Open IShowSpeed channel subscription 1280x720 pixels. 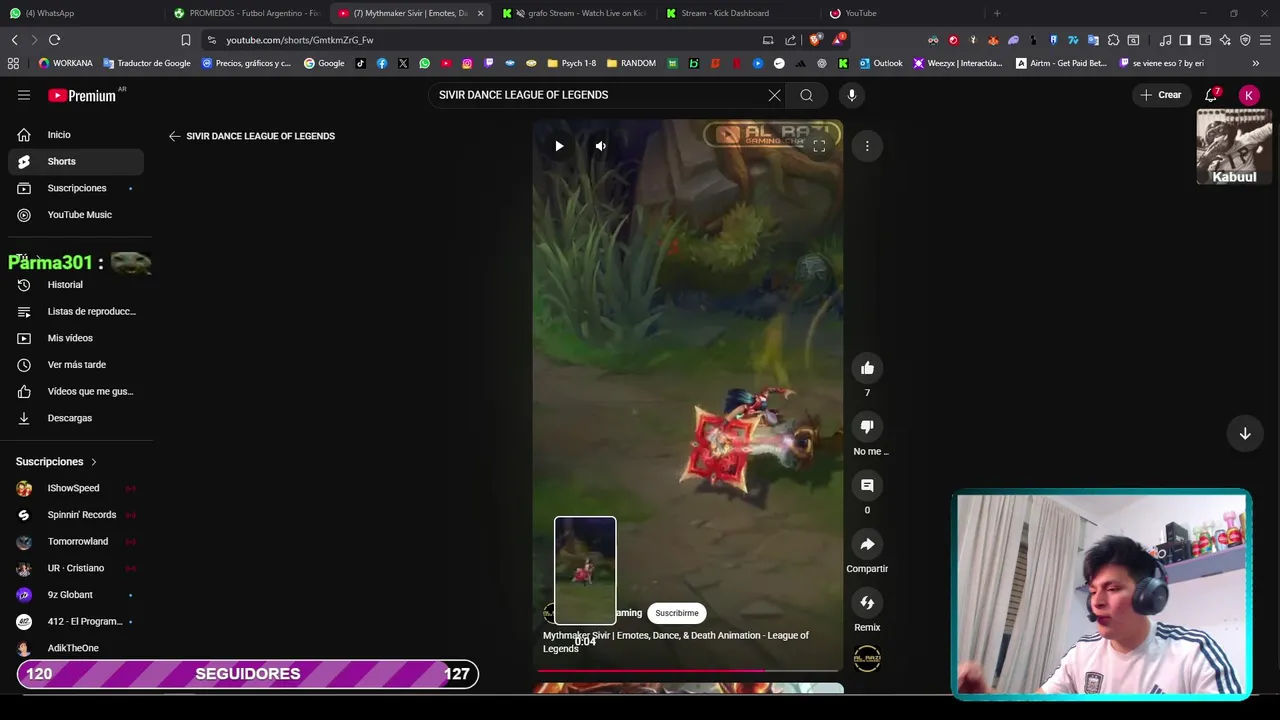point(76,488)
